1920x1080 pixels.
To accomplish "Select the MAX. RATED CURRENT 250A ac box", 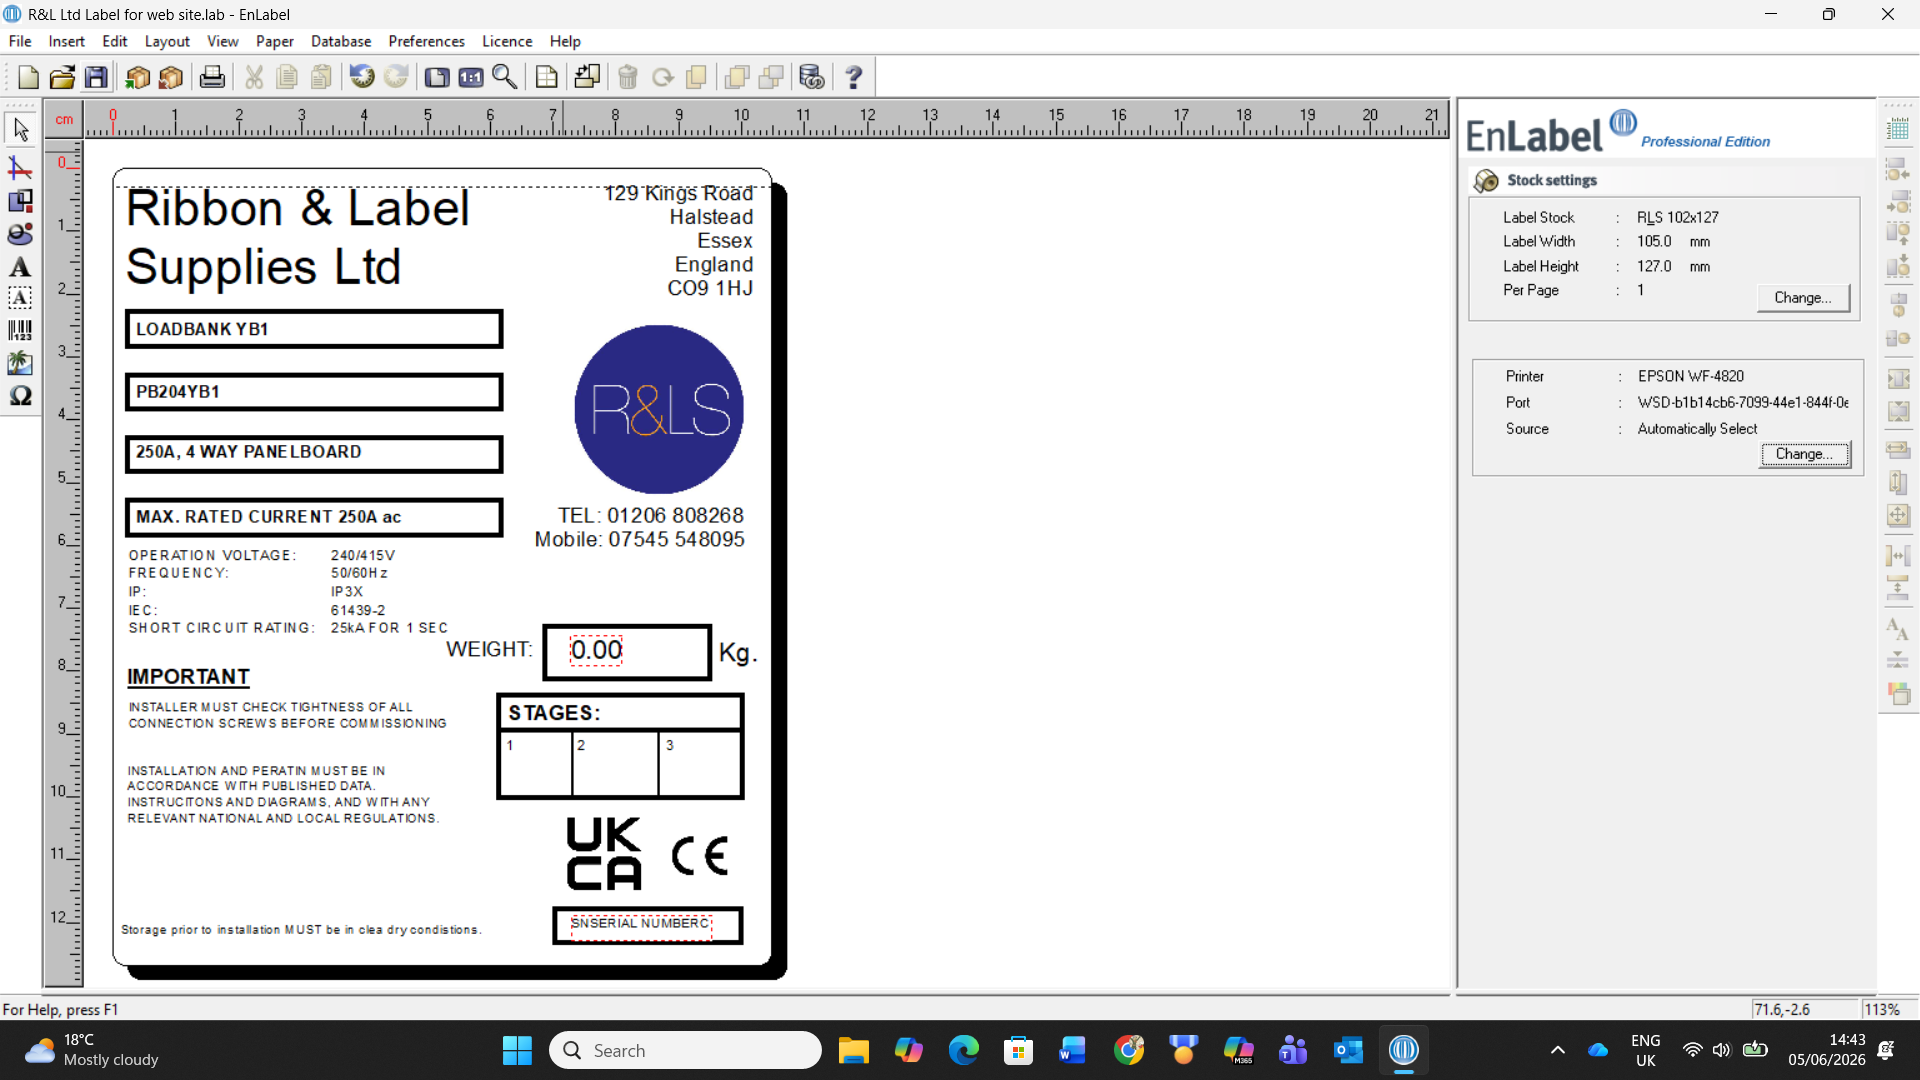I will [314, 517].
